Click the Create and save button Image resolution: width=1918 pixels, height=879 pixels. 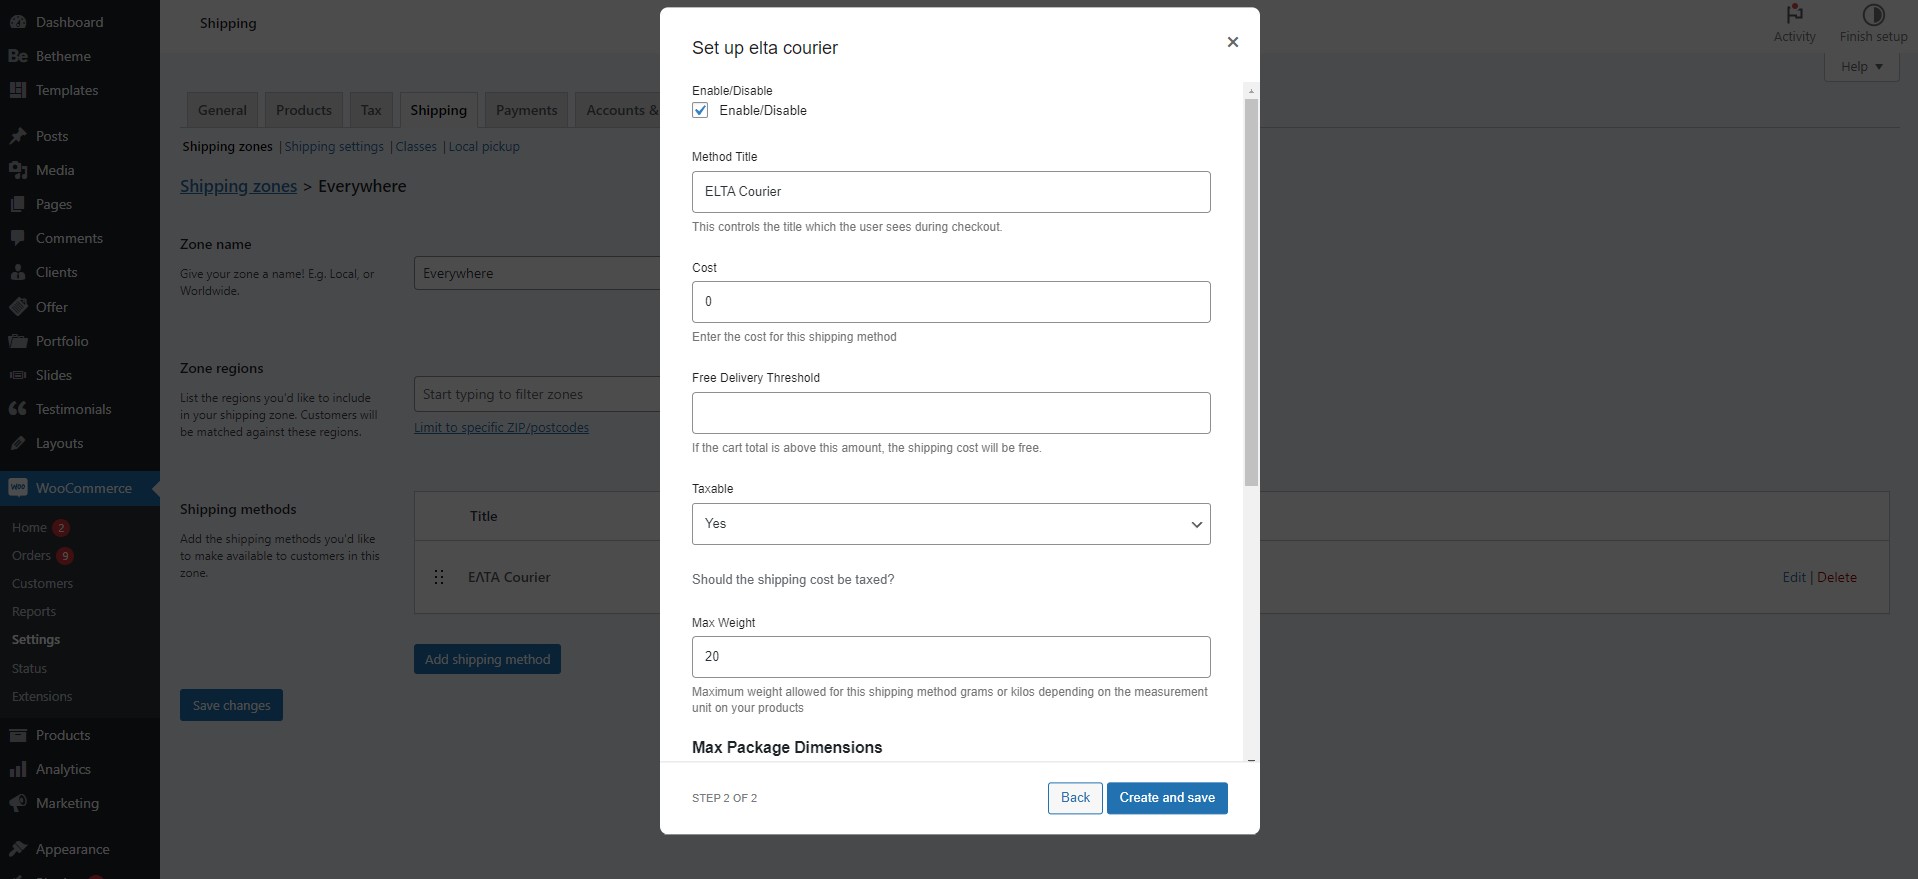pyautogui.click(x=1166, y=798)
